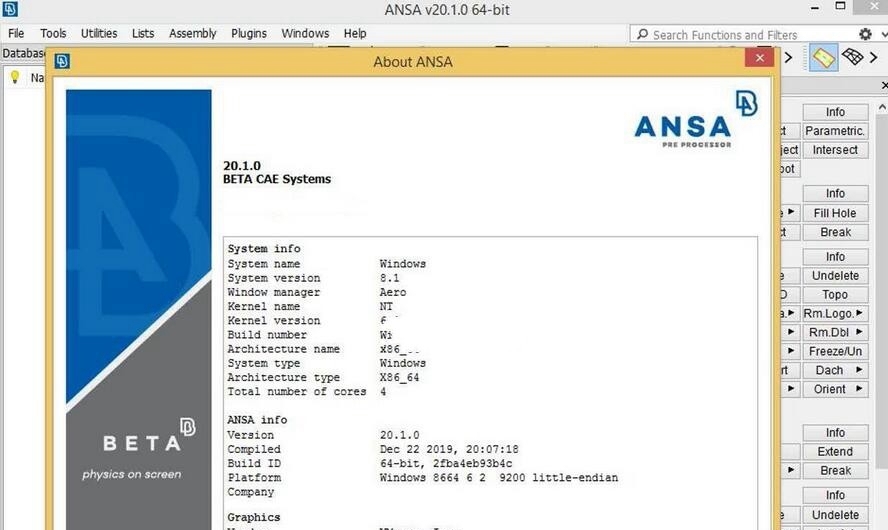Maximize the ANSA main window

[x=840, y=6]
